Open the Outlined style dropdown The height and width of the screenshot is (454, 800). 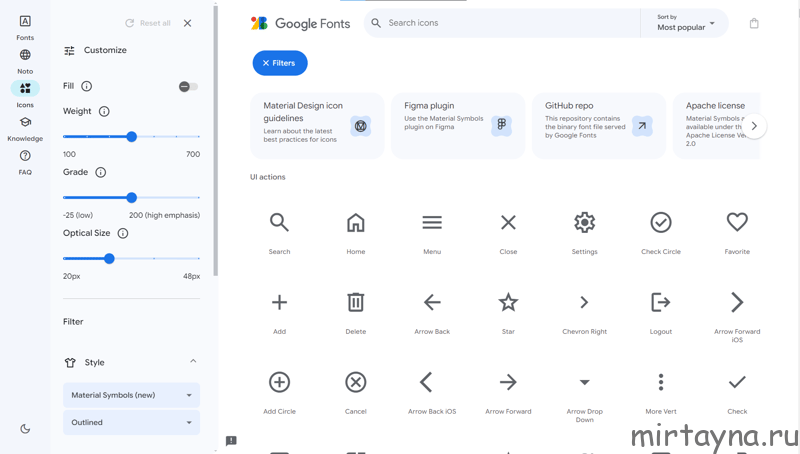tap(132, 422)
